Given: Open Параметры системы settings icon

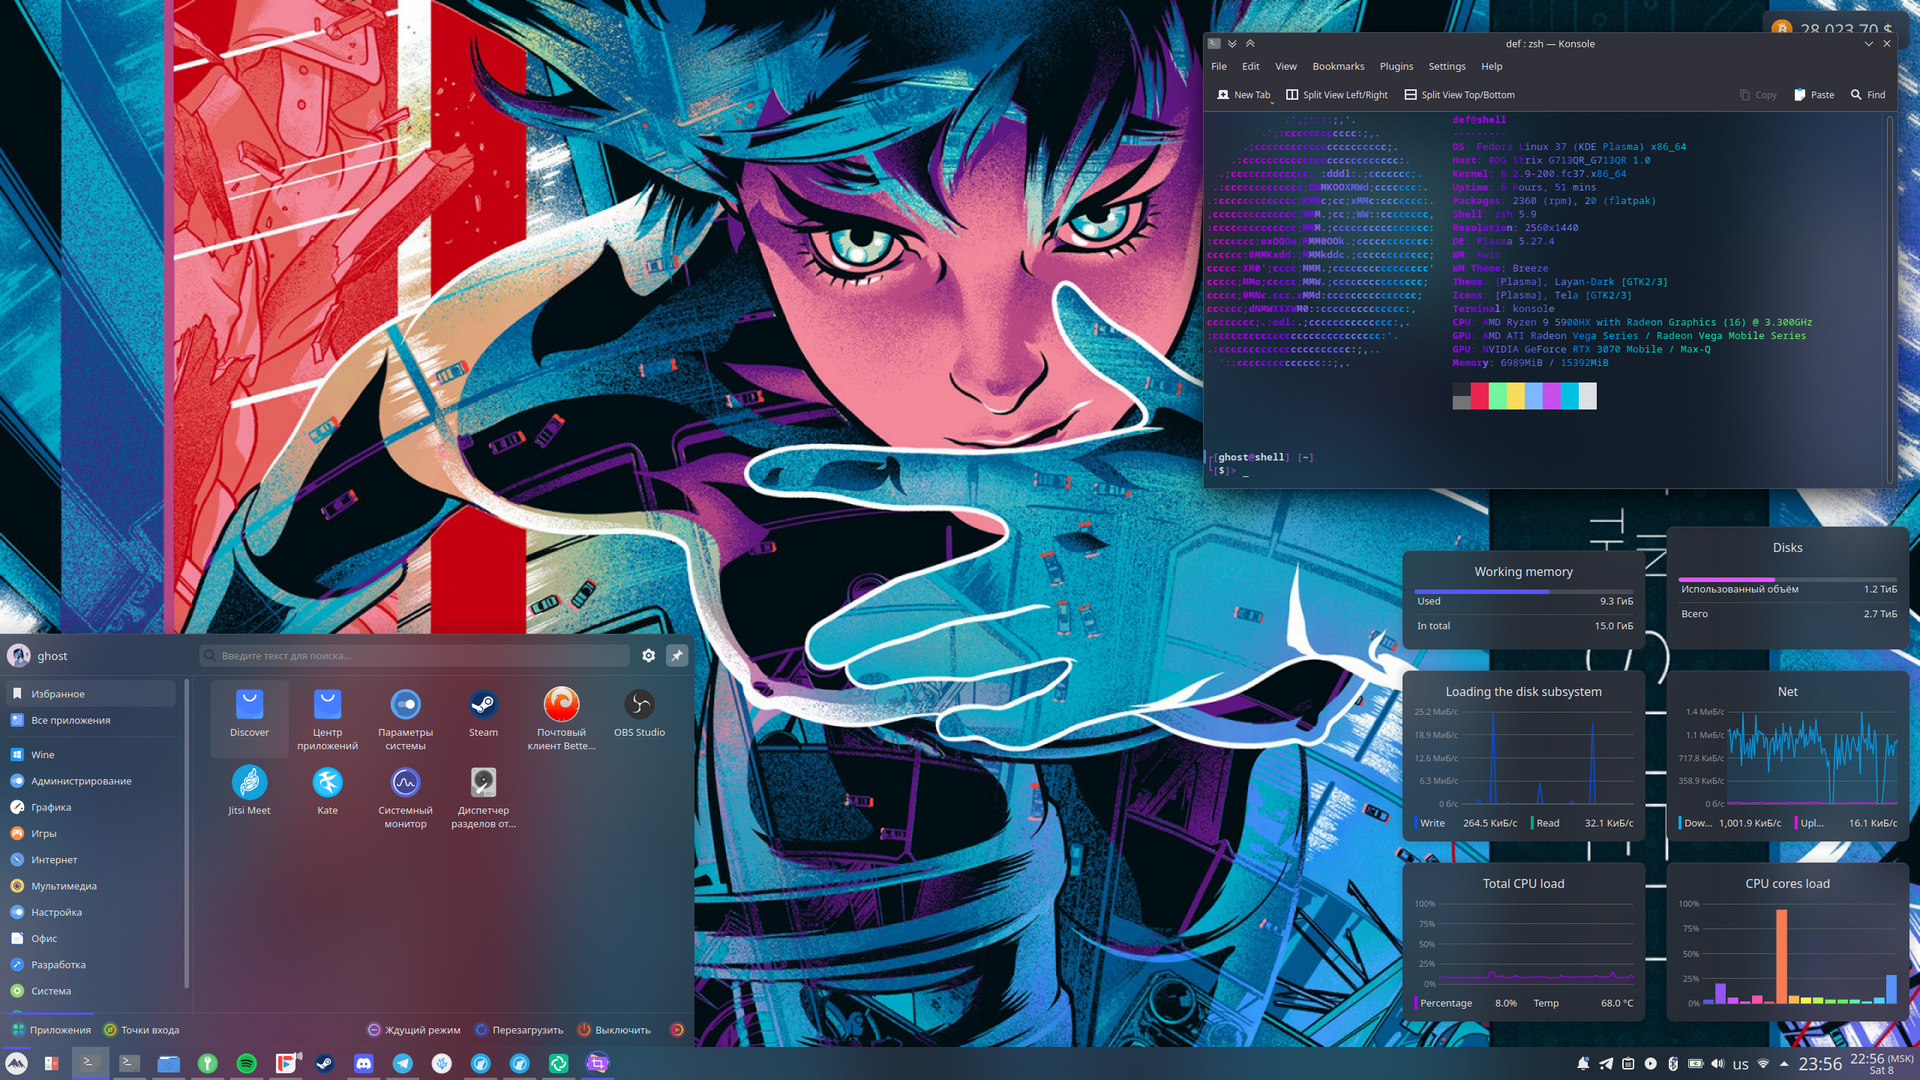Looking at the screenshot, I should click(x=405, y=718).
